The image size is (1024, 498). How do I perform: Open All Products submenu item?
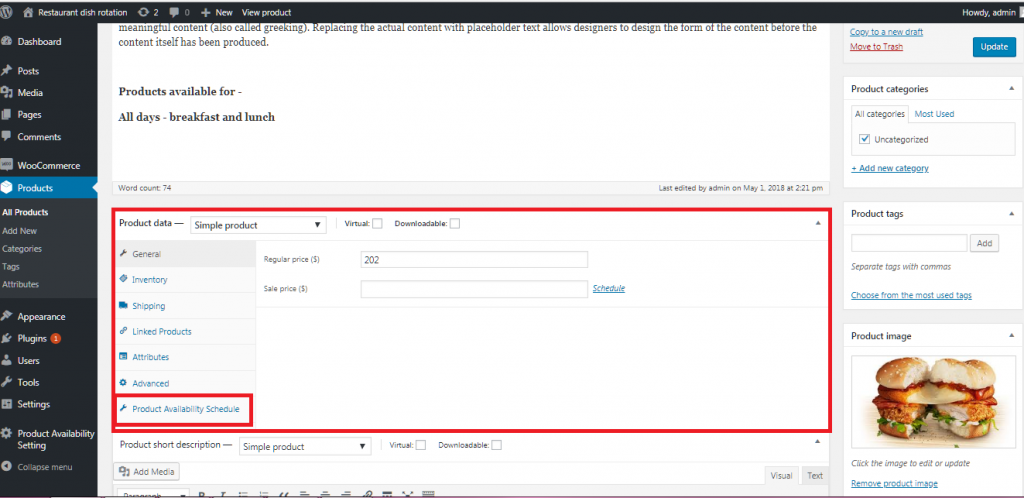tap(25, 212)
